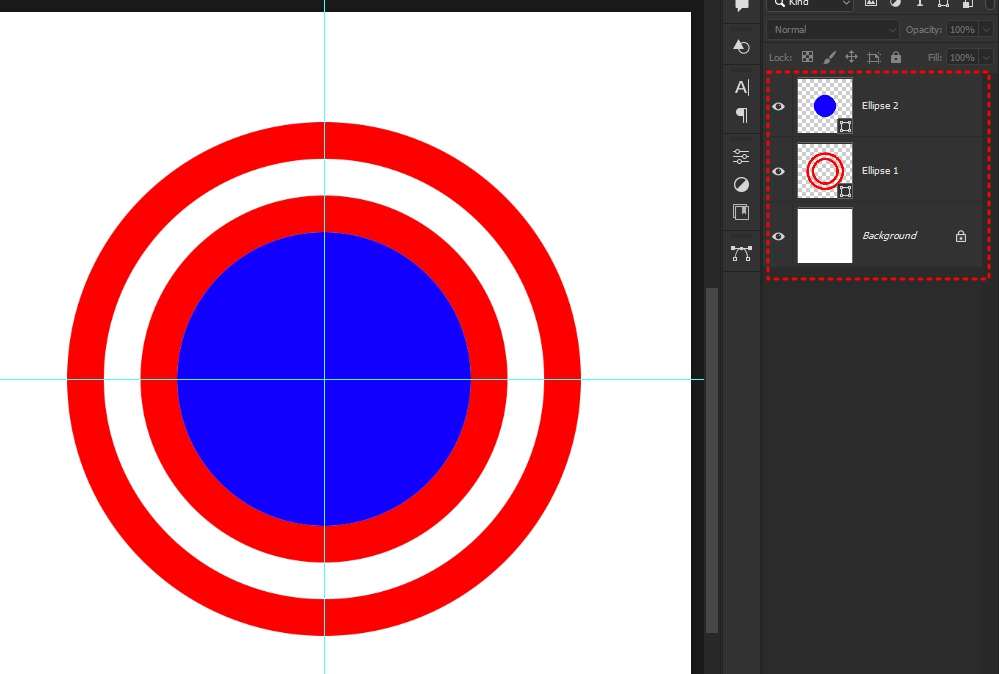Click the lock all padlock icon
The image size is (999, 674).
pos(896,57)
